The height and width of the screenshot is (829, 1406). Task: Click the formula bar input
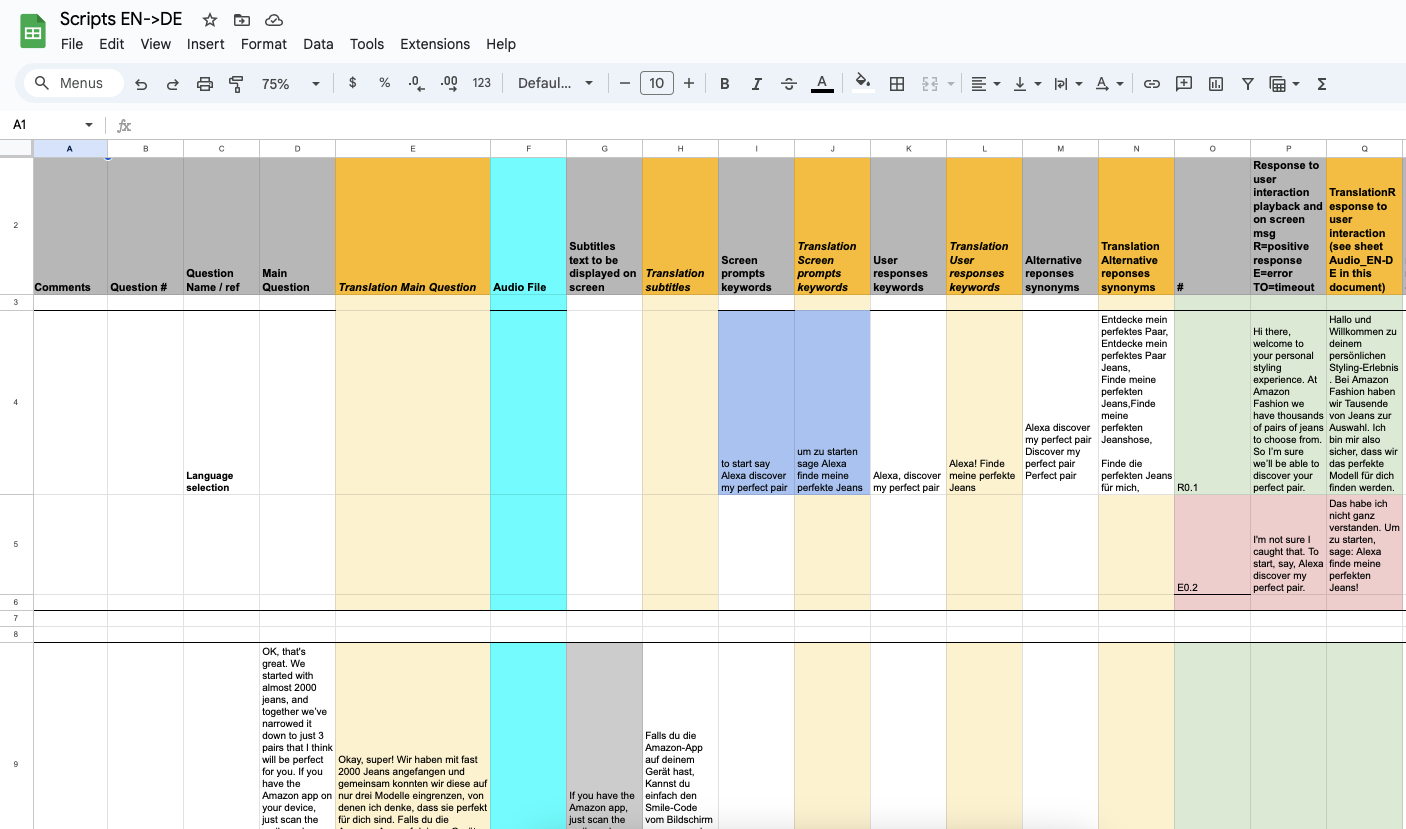click(x=770, y=125)
